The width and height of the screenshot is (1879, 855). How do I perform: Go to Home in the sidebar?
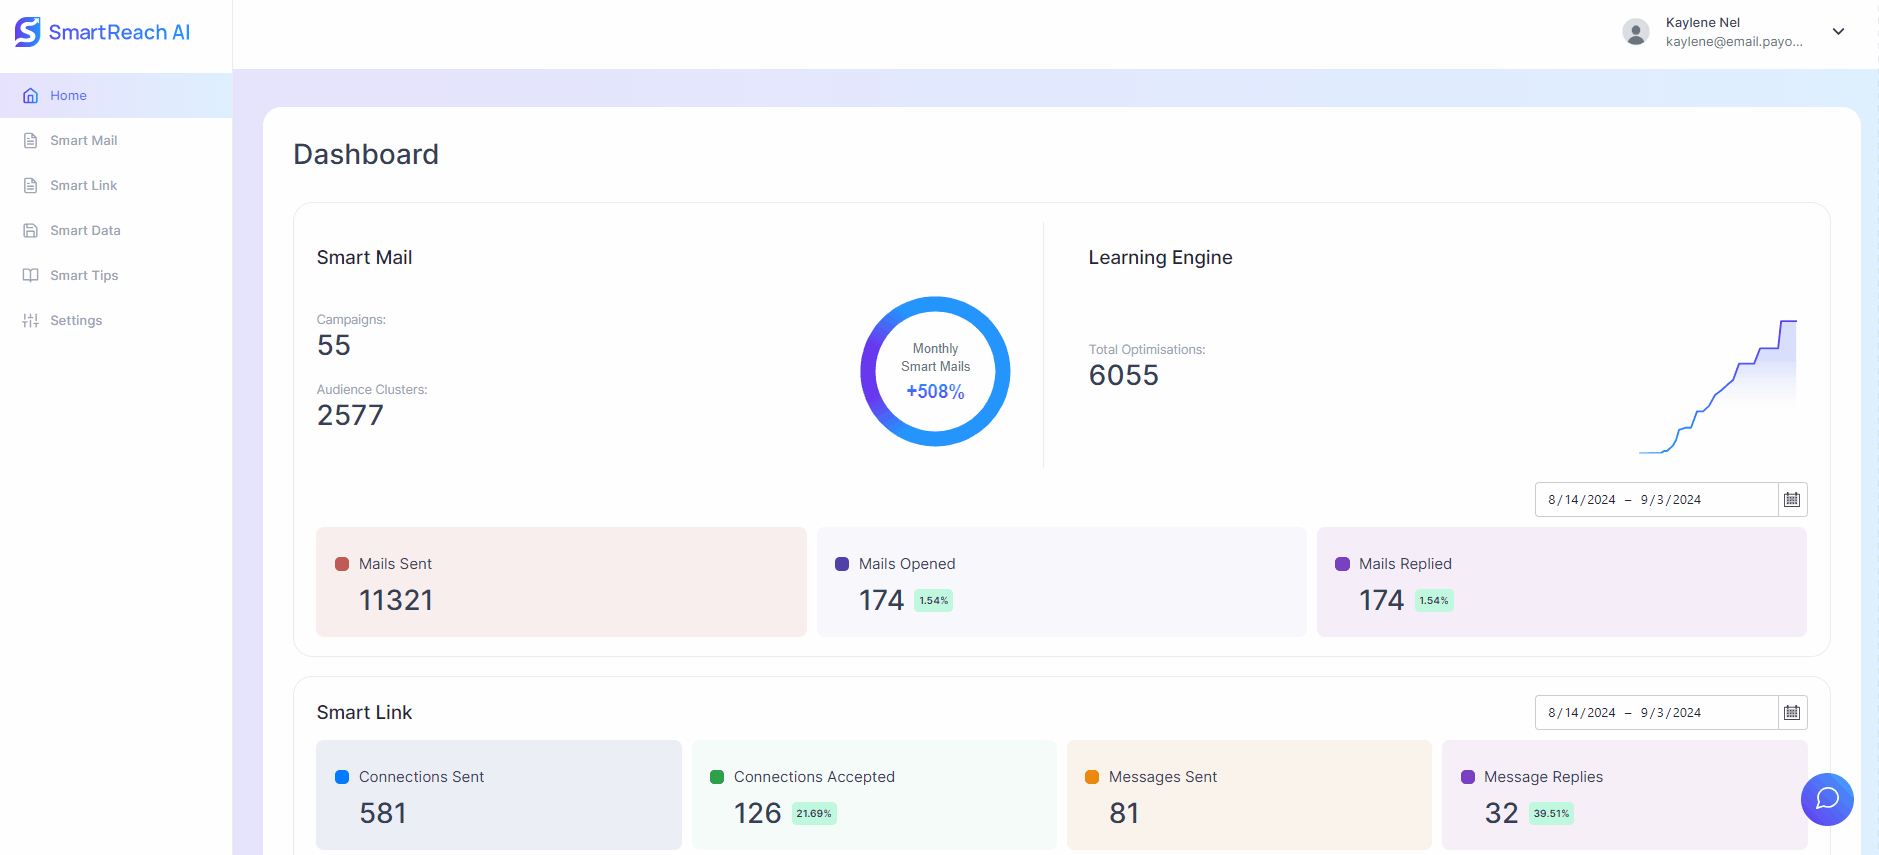click(x=116, y=96)
